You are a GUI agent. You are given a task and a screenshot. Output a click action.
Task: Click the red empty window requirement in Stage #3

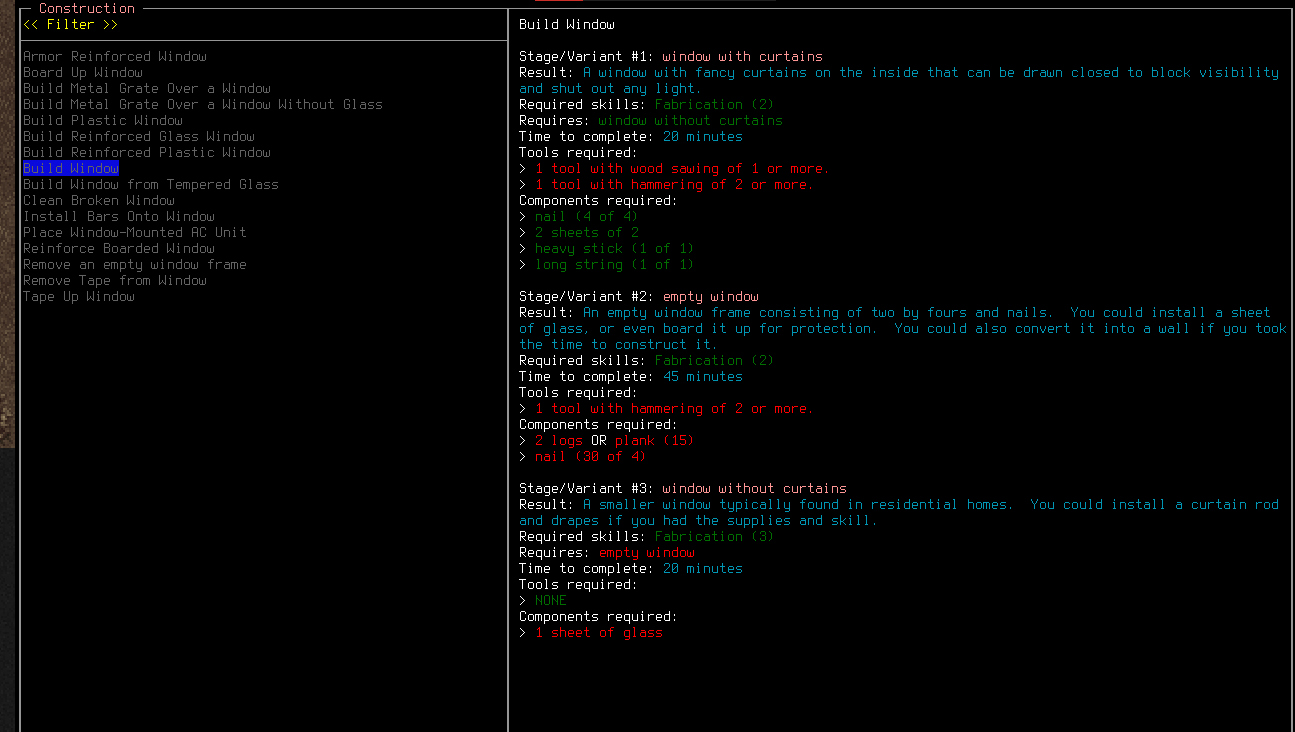tap(647, 552)
